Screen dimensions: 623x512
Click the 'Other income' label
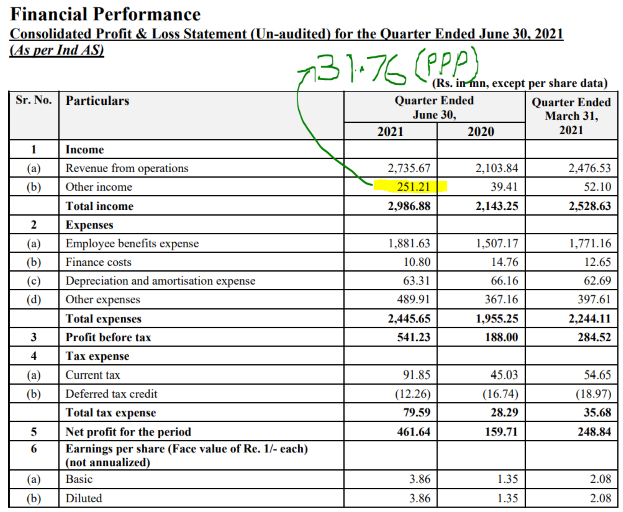click(99, 187)
